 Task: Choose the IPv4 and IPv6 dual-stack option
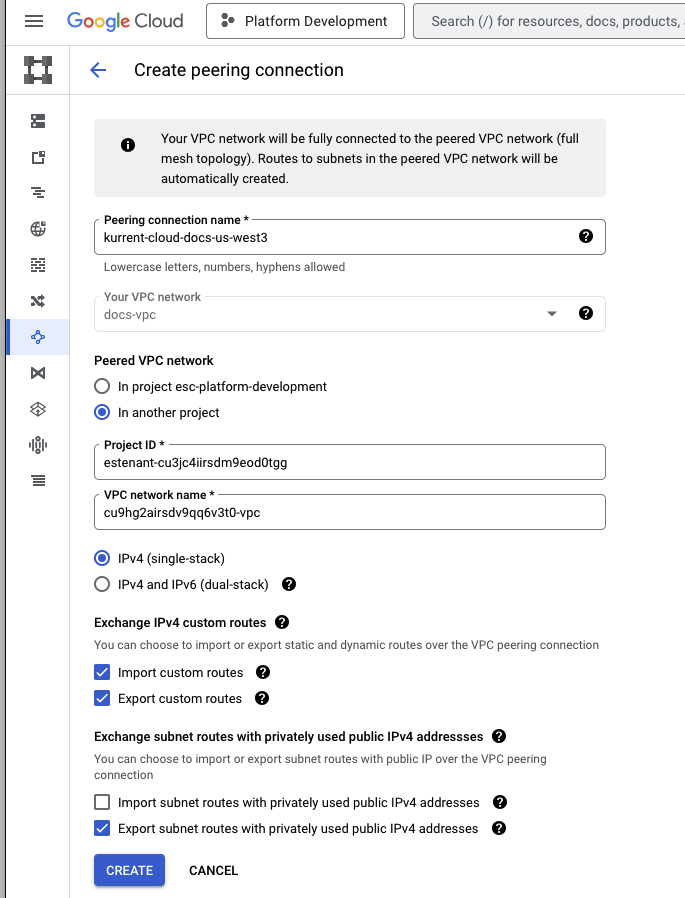pyautogui.click(x=101, y=583)
